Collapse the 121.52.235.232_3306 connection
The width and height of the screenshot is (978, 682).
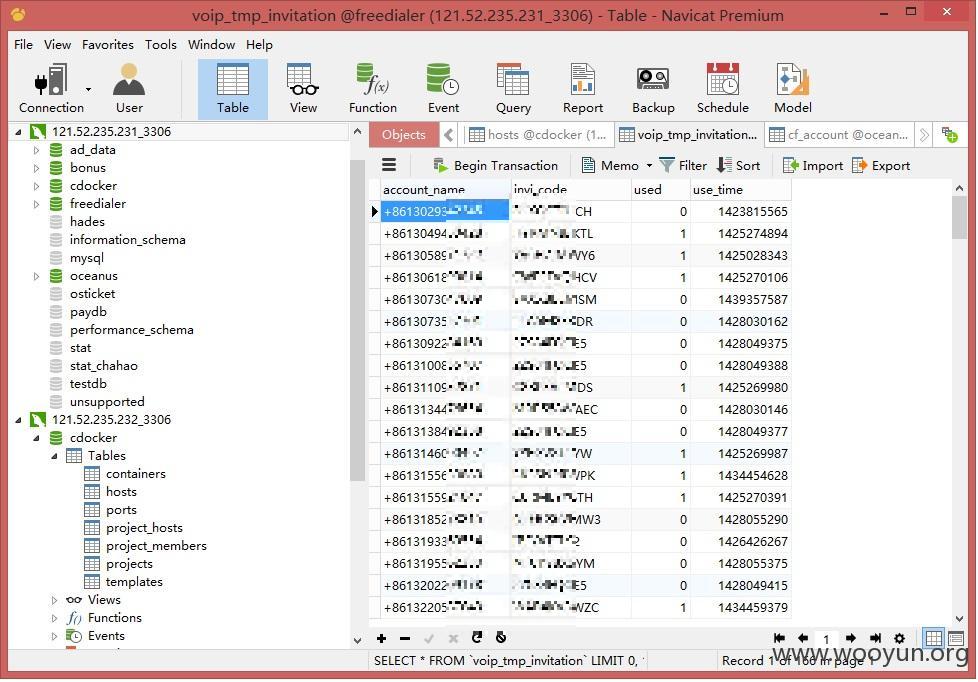click(x=18, y=420)
